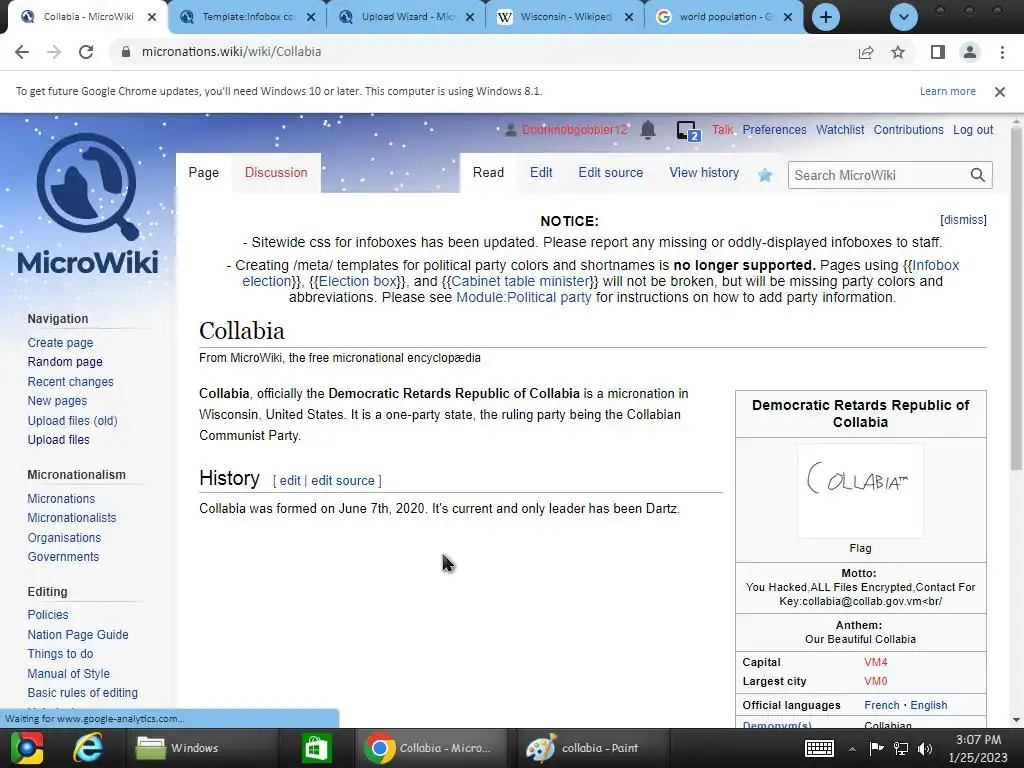Open the Discussion tab of the page

pos(276,172)
